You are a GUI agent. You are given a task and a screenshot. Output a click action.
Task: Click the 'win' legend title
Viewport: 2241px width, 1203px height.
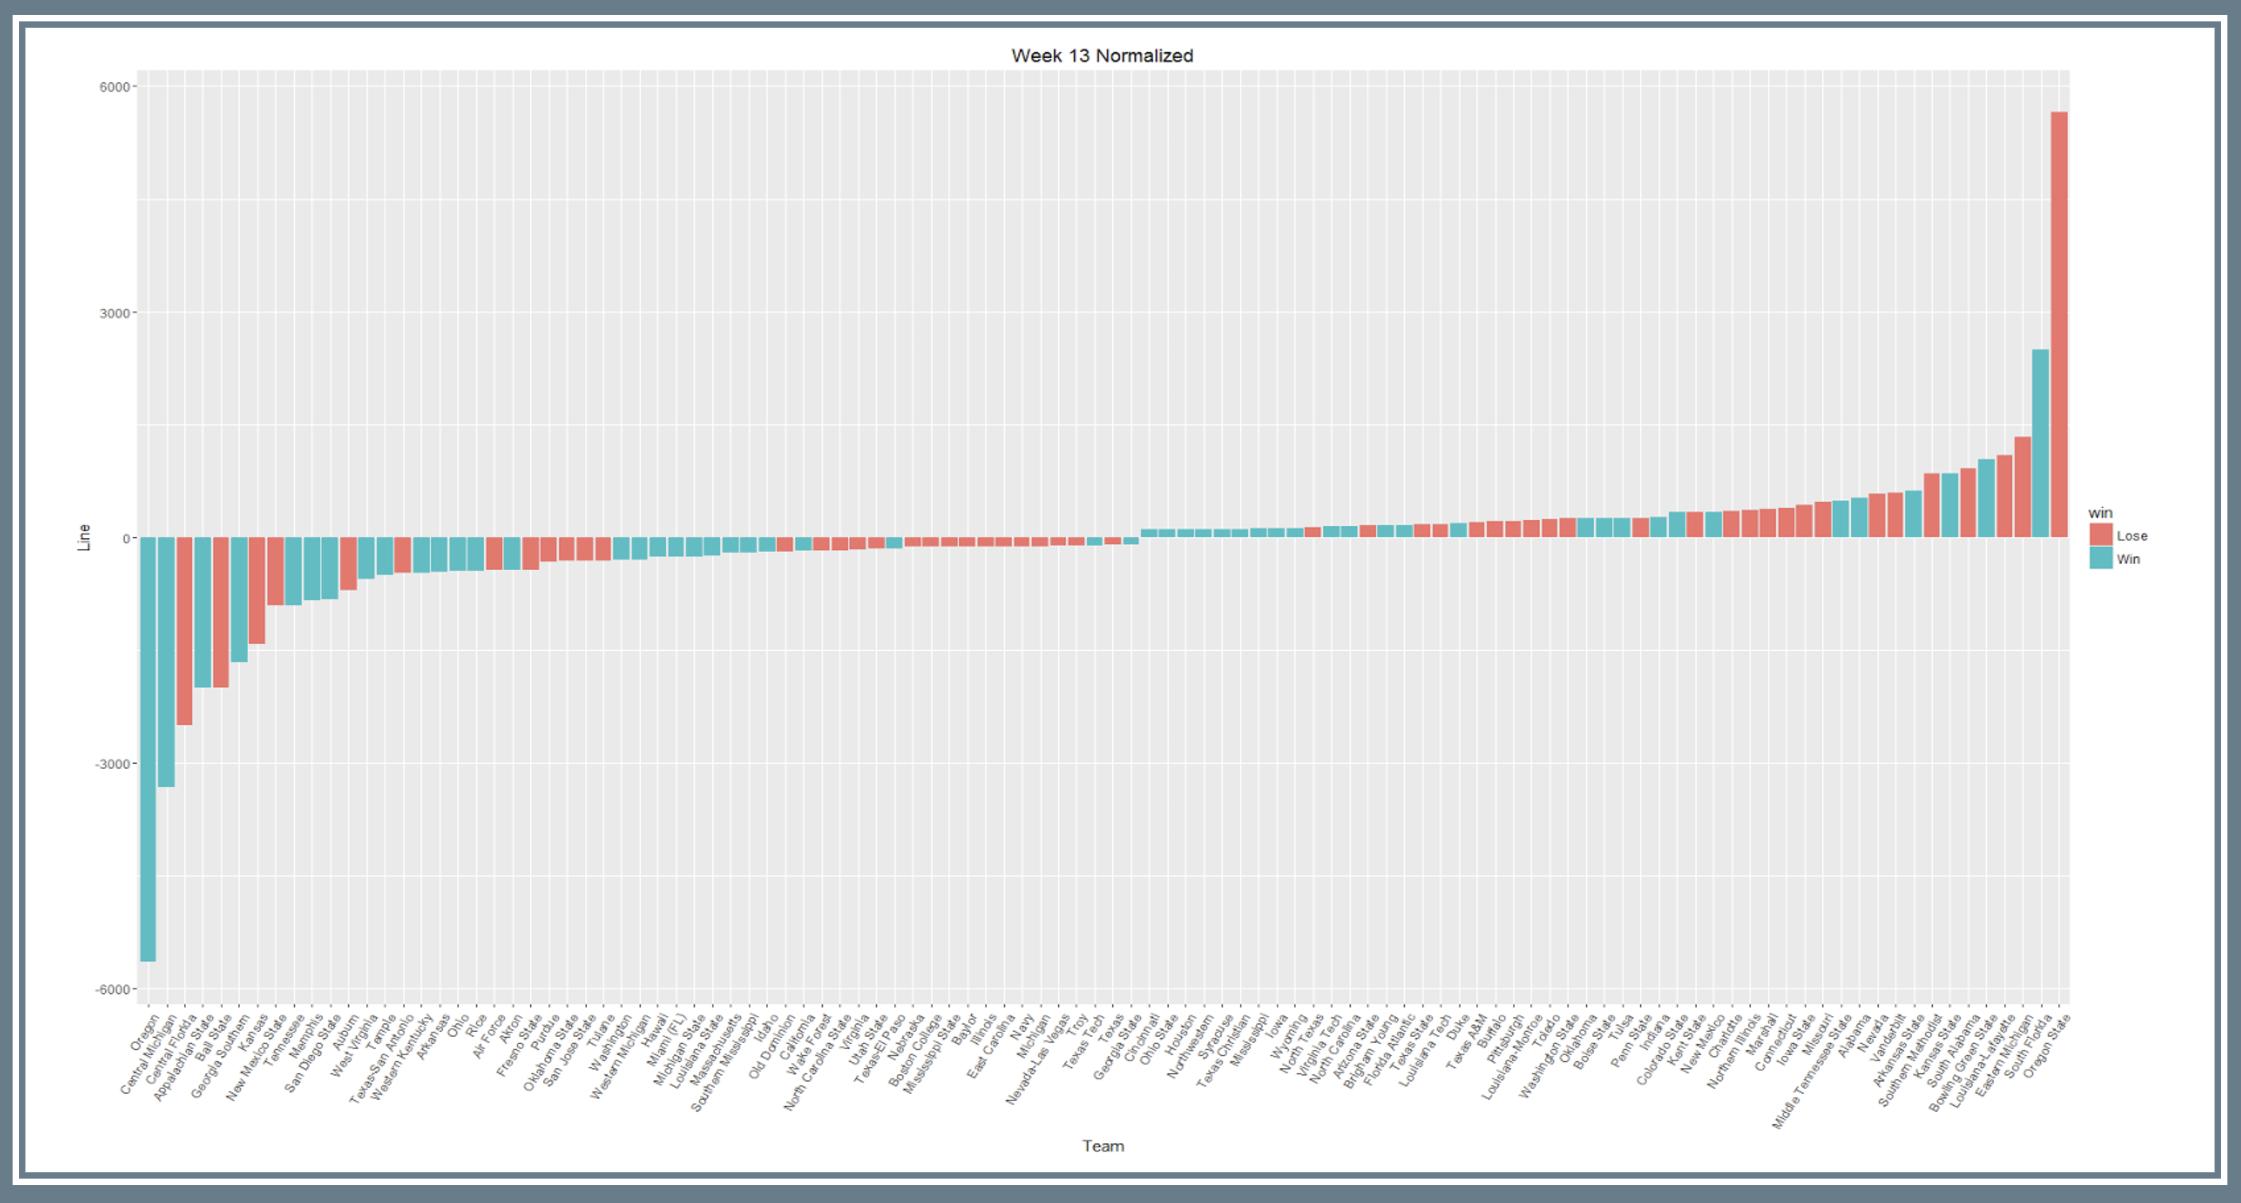(2100, 513)
